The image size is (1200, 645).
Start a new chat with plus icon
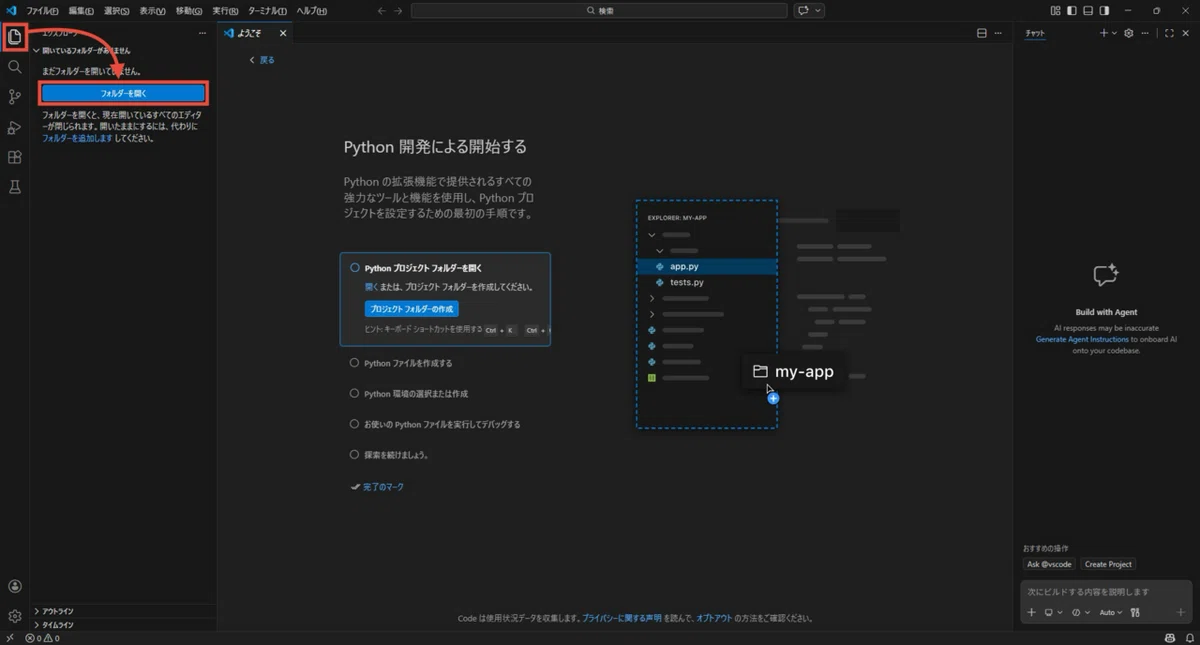[1104, 33]
